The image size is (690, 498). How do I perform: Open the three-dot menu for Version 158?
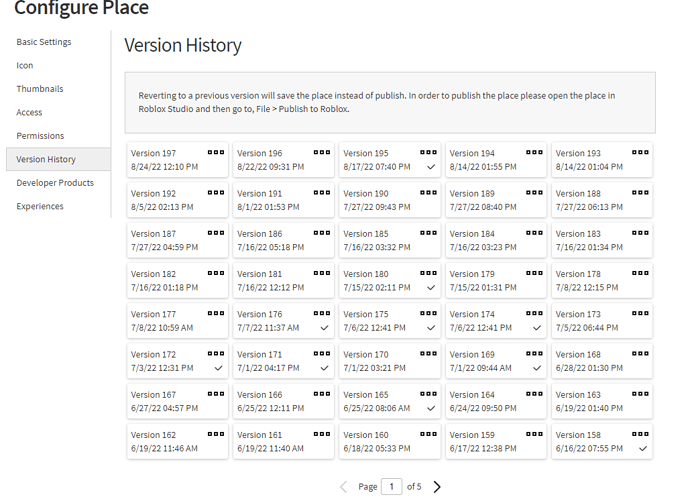pyautogui.click(x=640, y=434)
